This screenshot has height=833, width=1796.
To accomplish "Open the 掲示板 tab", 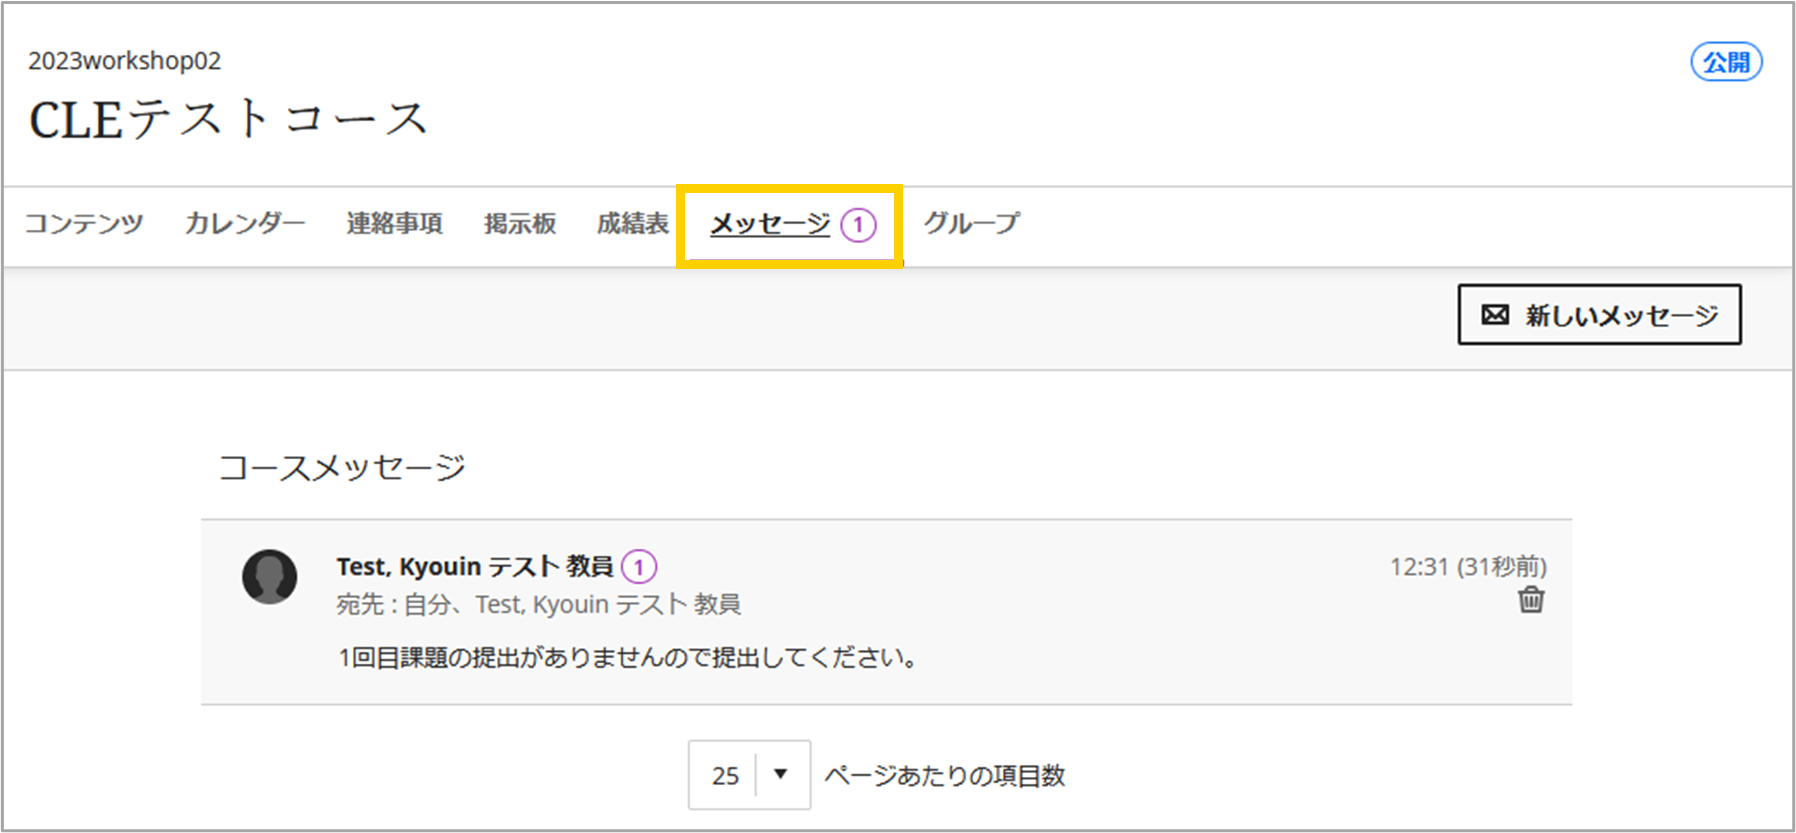I will (520, 223).
